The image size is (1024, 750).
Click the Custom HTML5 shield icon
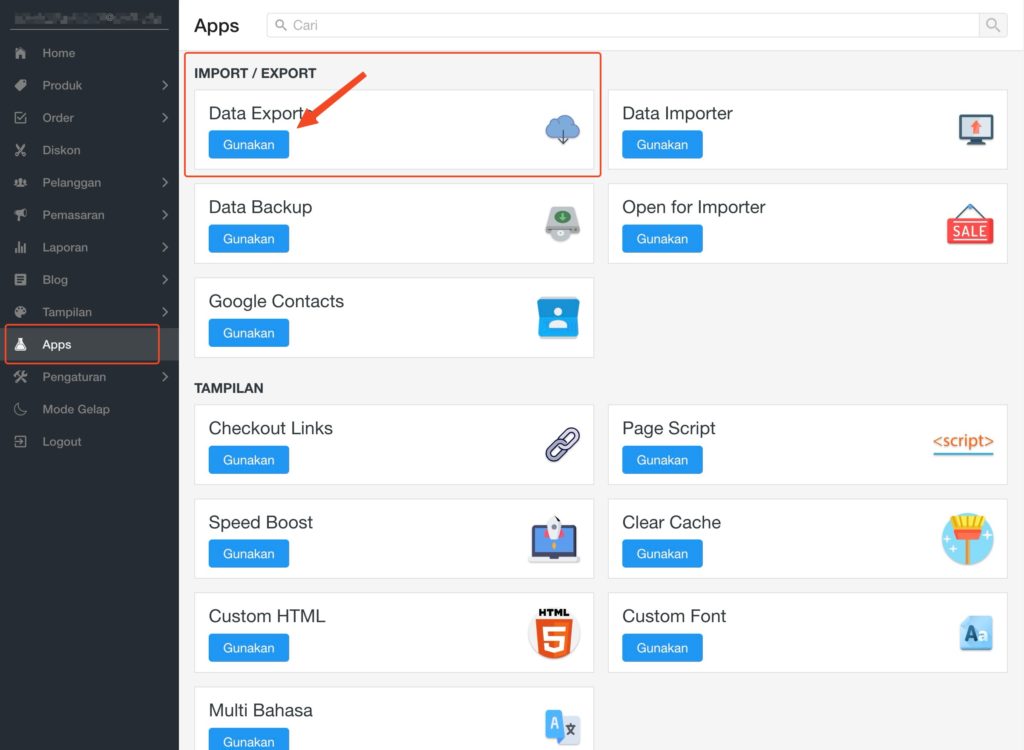[554, 632]
